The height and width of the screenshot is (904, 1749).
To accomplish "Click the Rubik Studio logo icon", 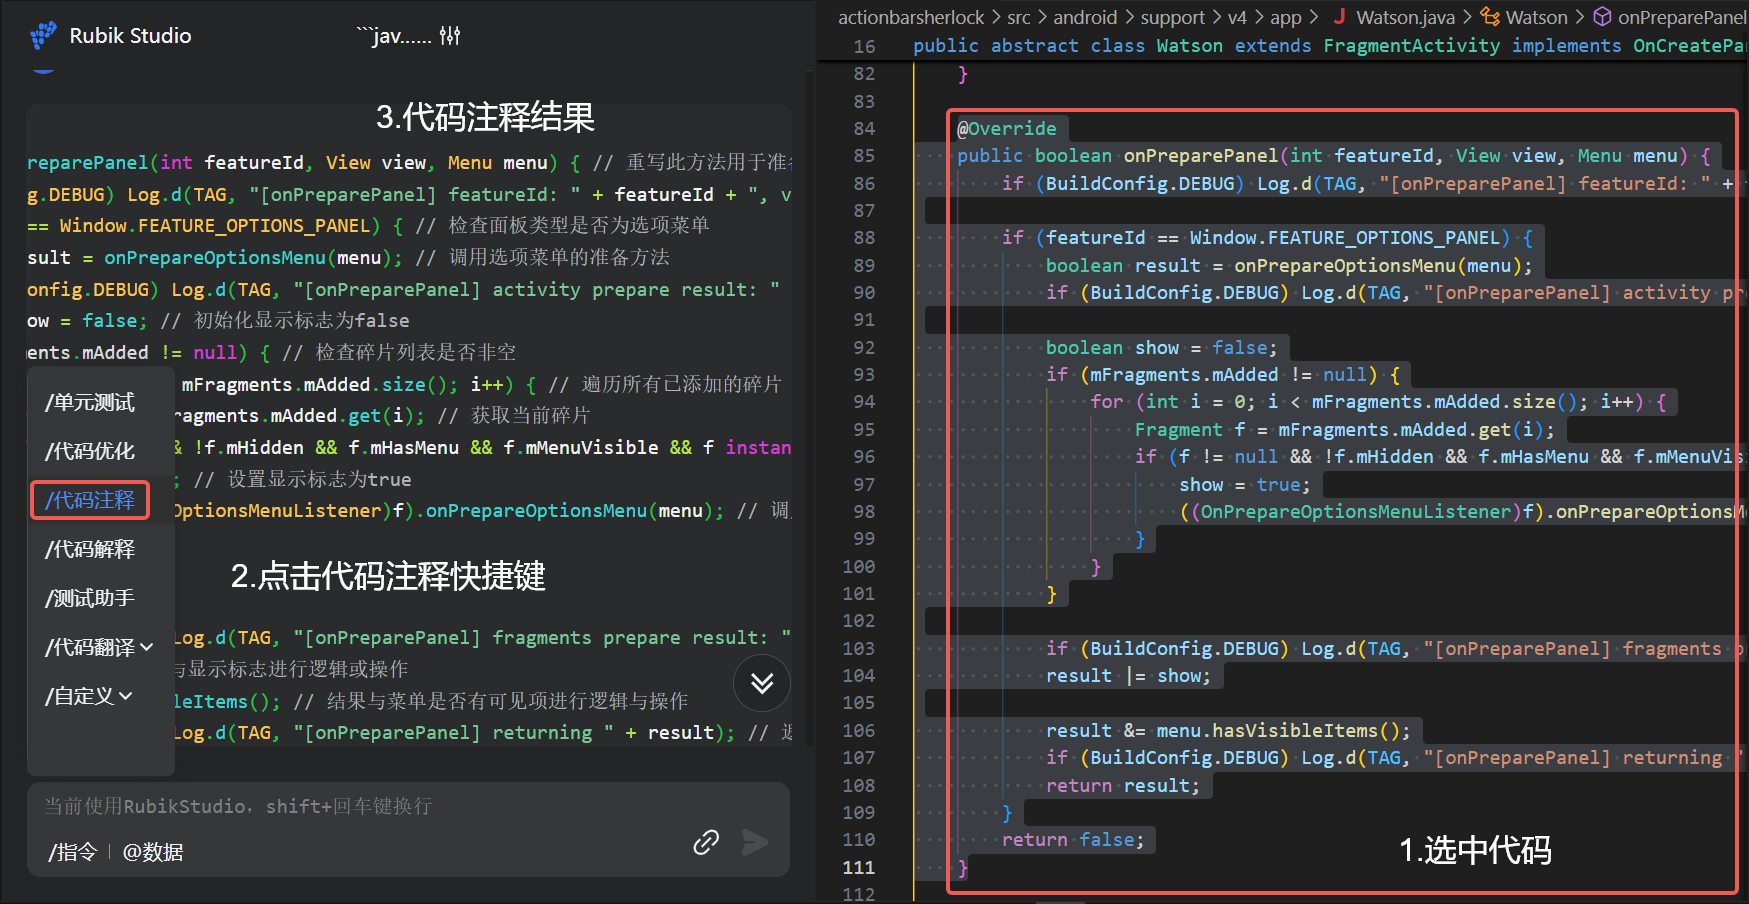I will [43, 36].
